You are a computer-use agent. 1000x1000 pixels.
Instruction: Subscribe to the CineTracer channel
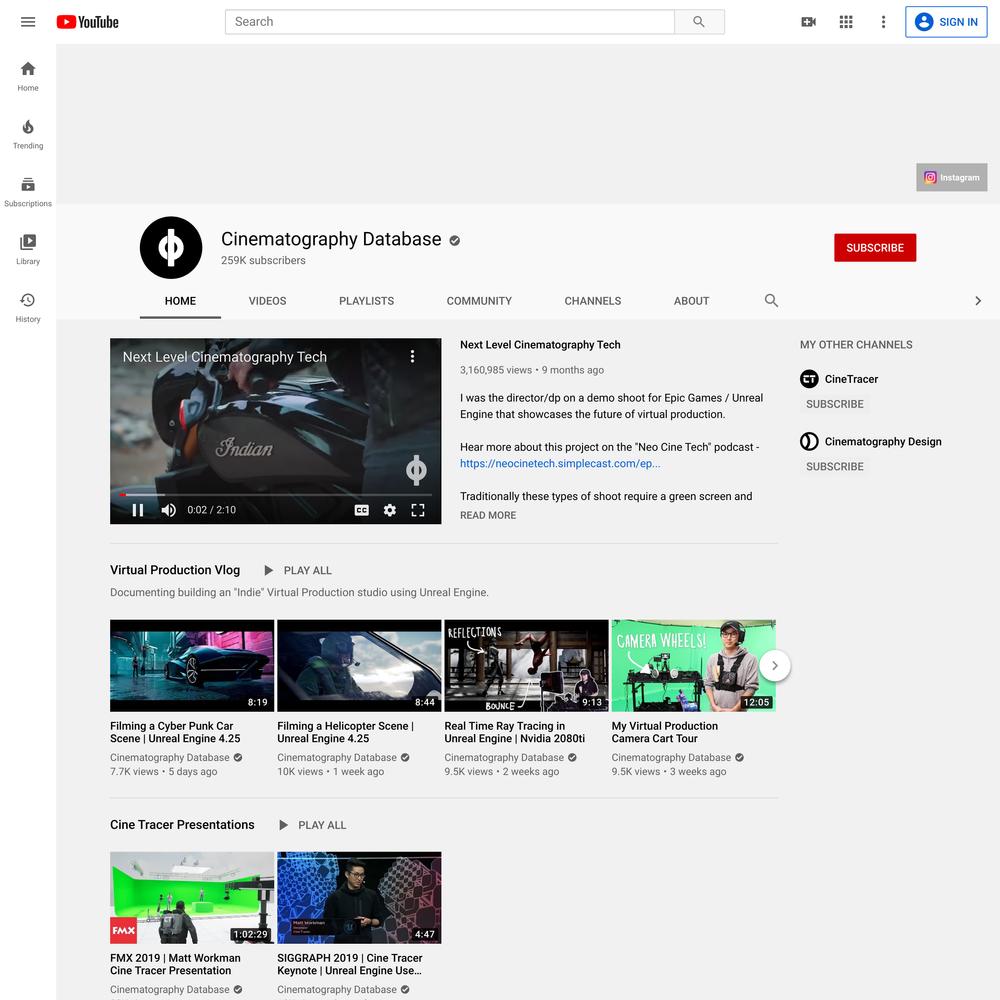coord(835,404)
